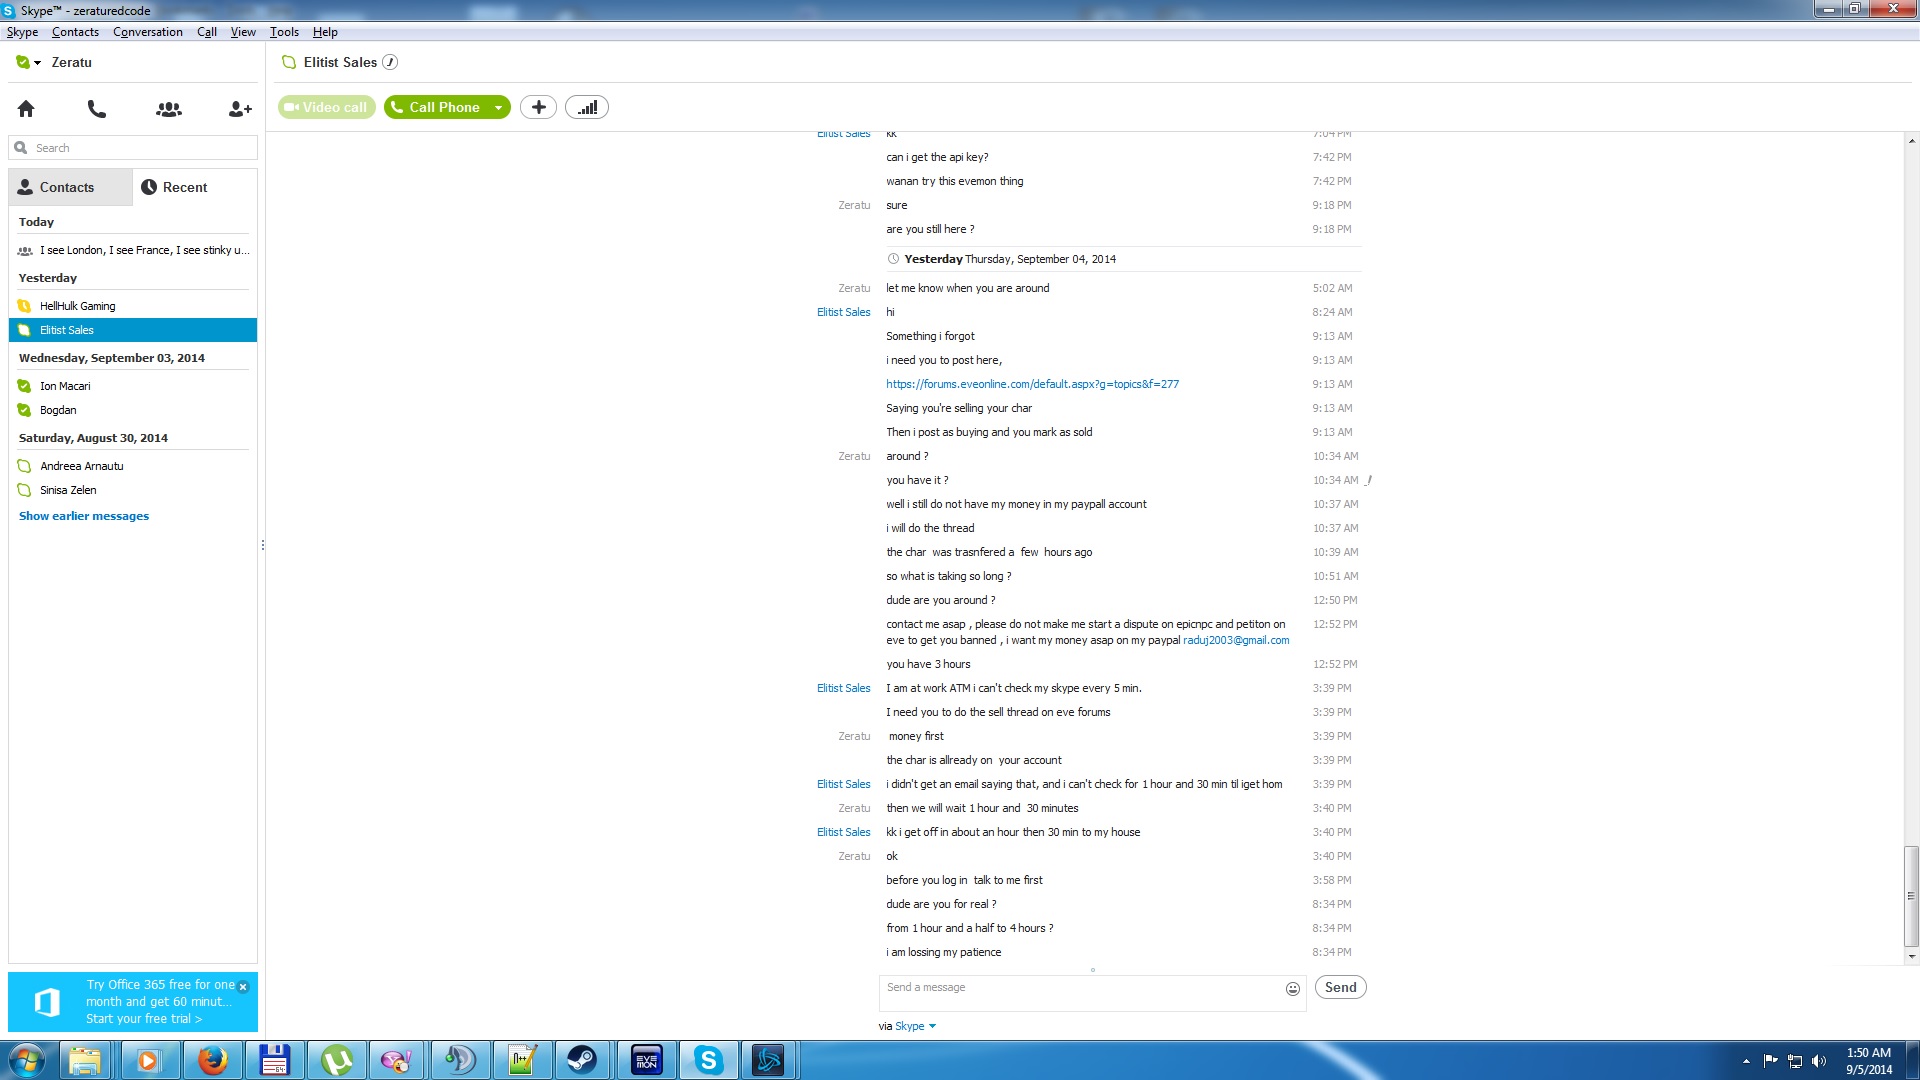Screen dimensions: 1920x1080
Task: Close the Office 365 ad
Action: click(243, 986)
